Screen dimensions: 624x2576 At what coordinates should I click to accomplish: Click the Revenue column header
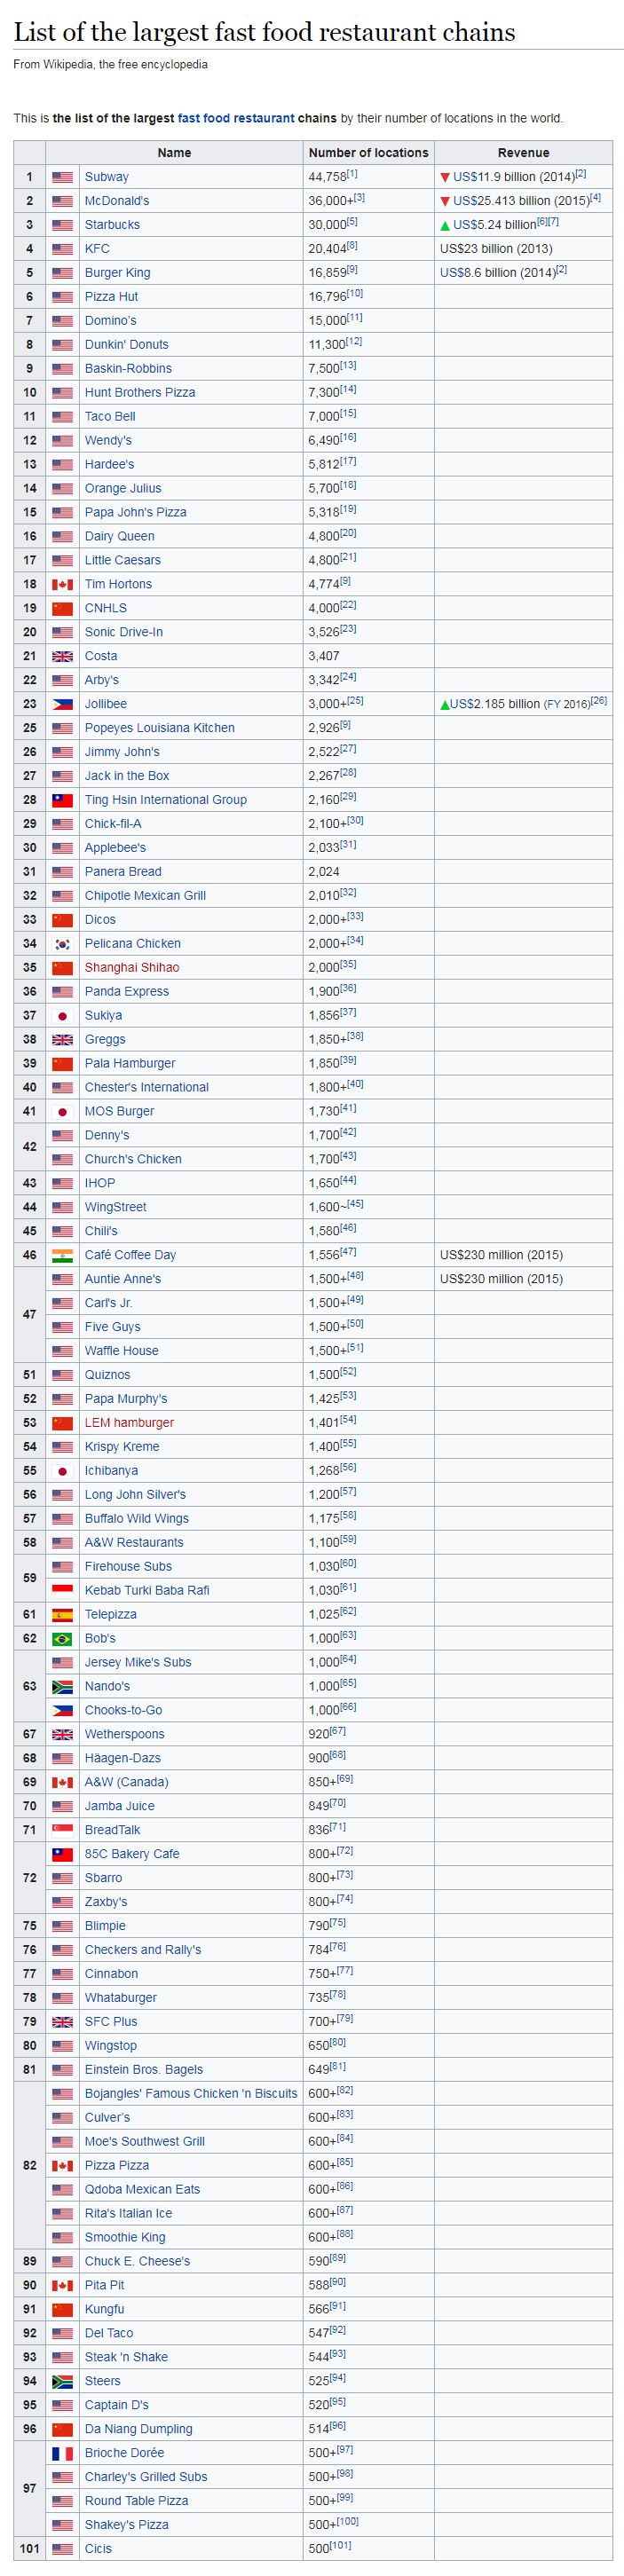(523, 153)
